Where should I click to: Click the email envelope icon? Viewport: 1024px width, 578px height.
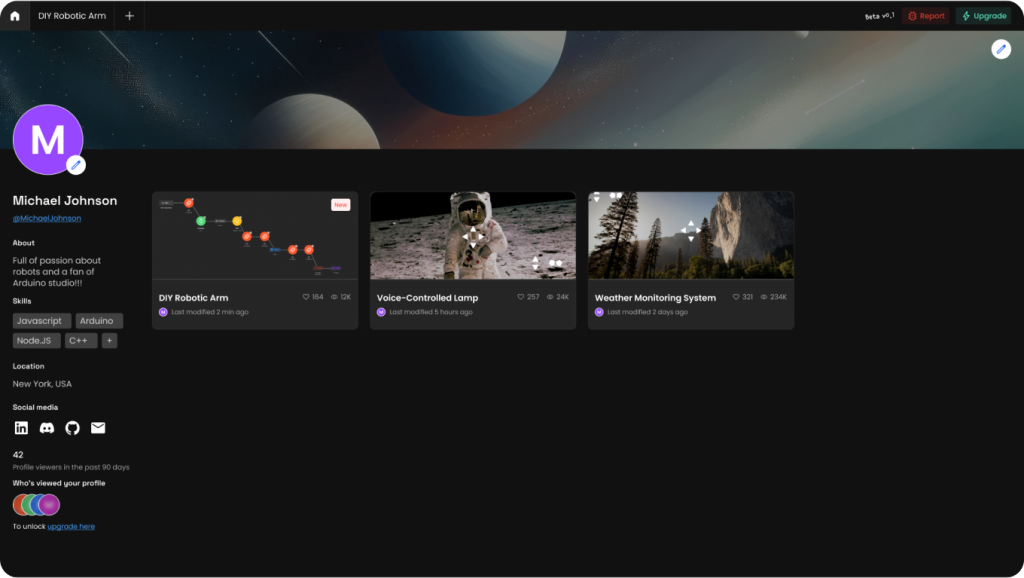point(98,428)
